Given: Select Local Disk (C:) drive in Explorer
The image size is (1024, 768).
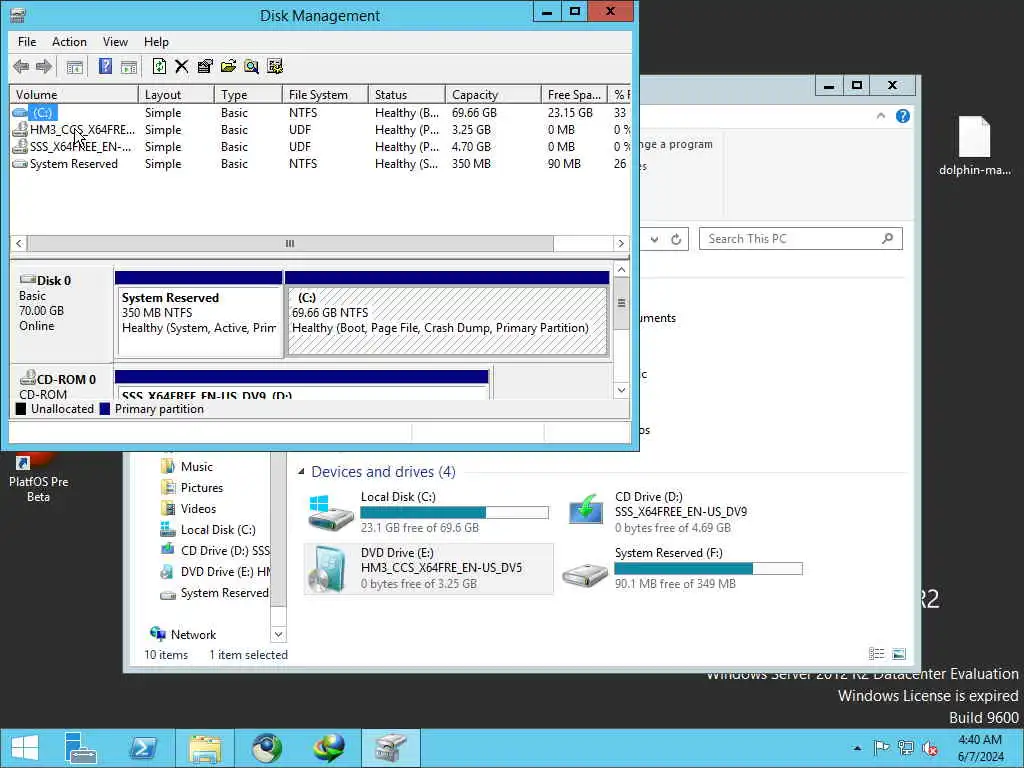Looking at the screenshot, I should click(x=428, y=513).
